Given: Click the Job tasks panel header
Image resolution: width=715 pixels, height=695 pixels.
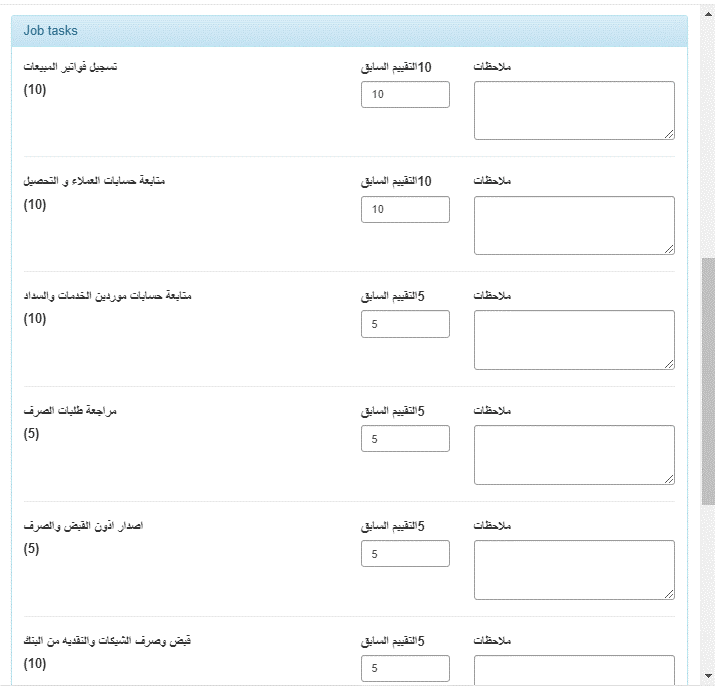Looking at the screenshot, I should pos(349,31).
